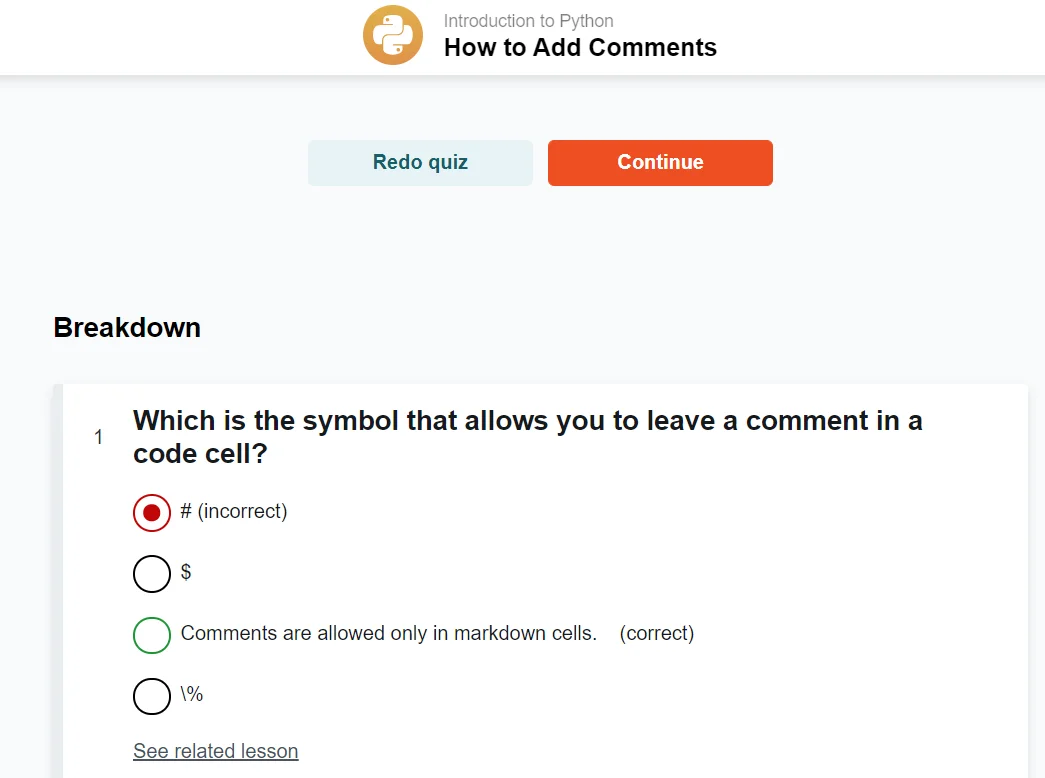Click the Breakdown section heading
Viewport: 1045px width, 778px height.
point(127,328)
